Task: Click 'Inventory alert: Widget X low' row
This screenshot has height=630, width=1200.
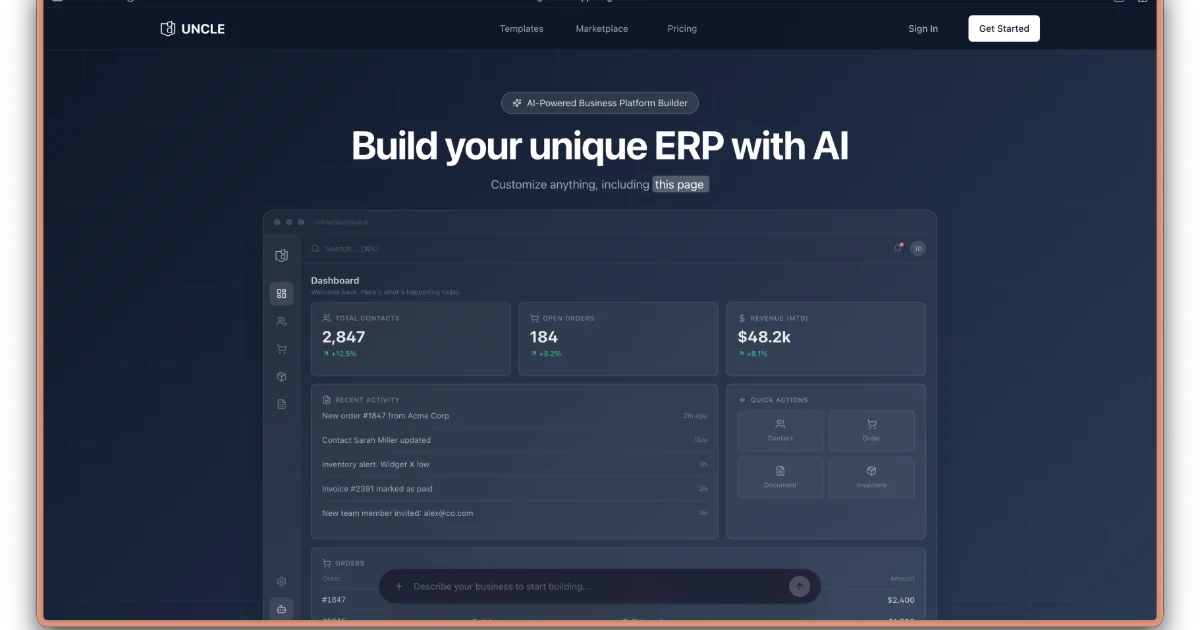Action: pos(514,465)
